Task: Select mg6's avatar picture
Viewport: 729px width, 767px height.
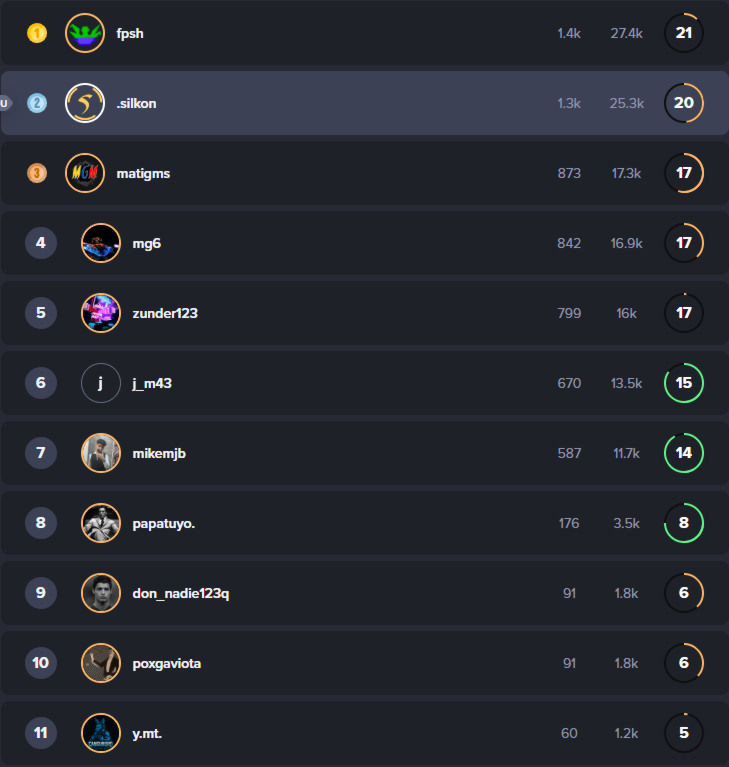Action: coord(101,243)
